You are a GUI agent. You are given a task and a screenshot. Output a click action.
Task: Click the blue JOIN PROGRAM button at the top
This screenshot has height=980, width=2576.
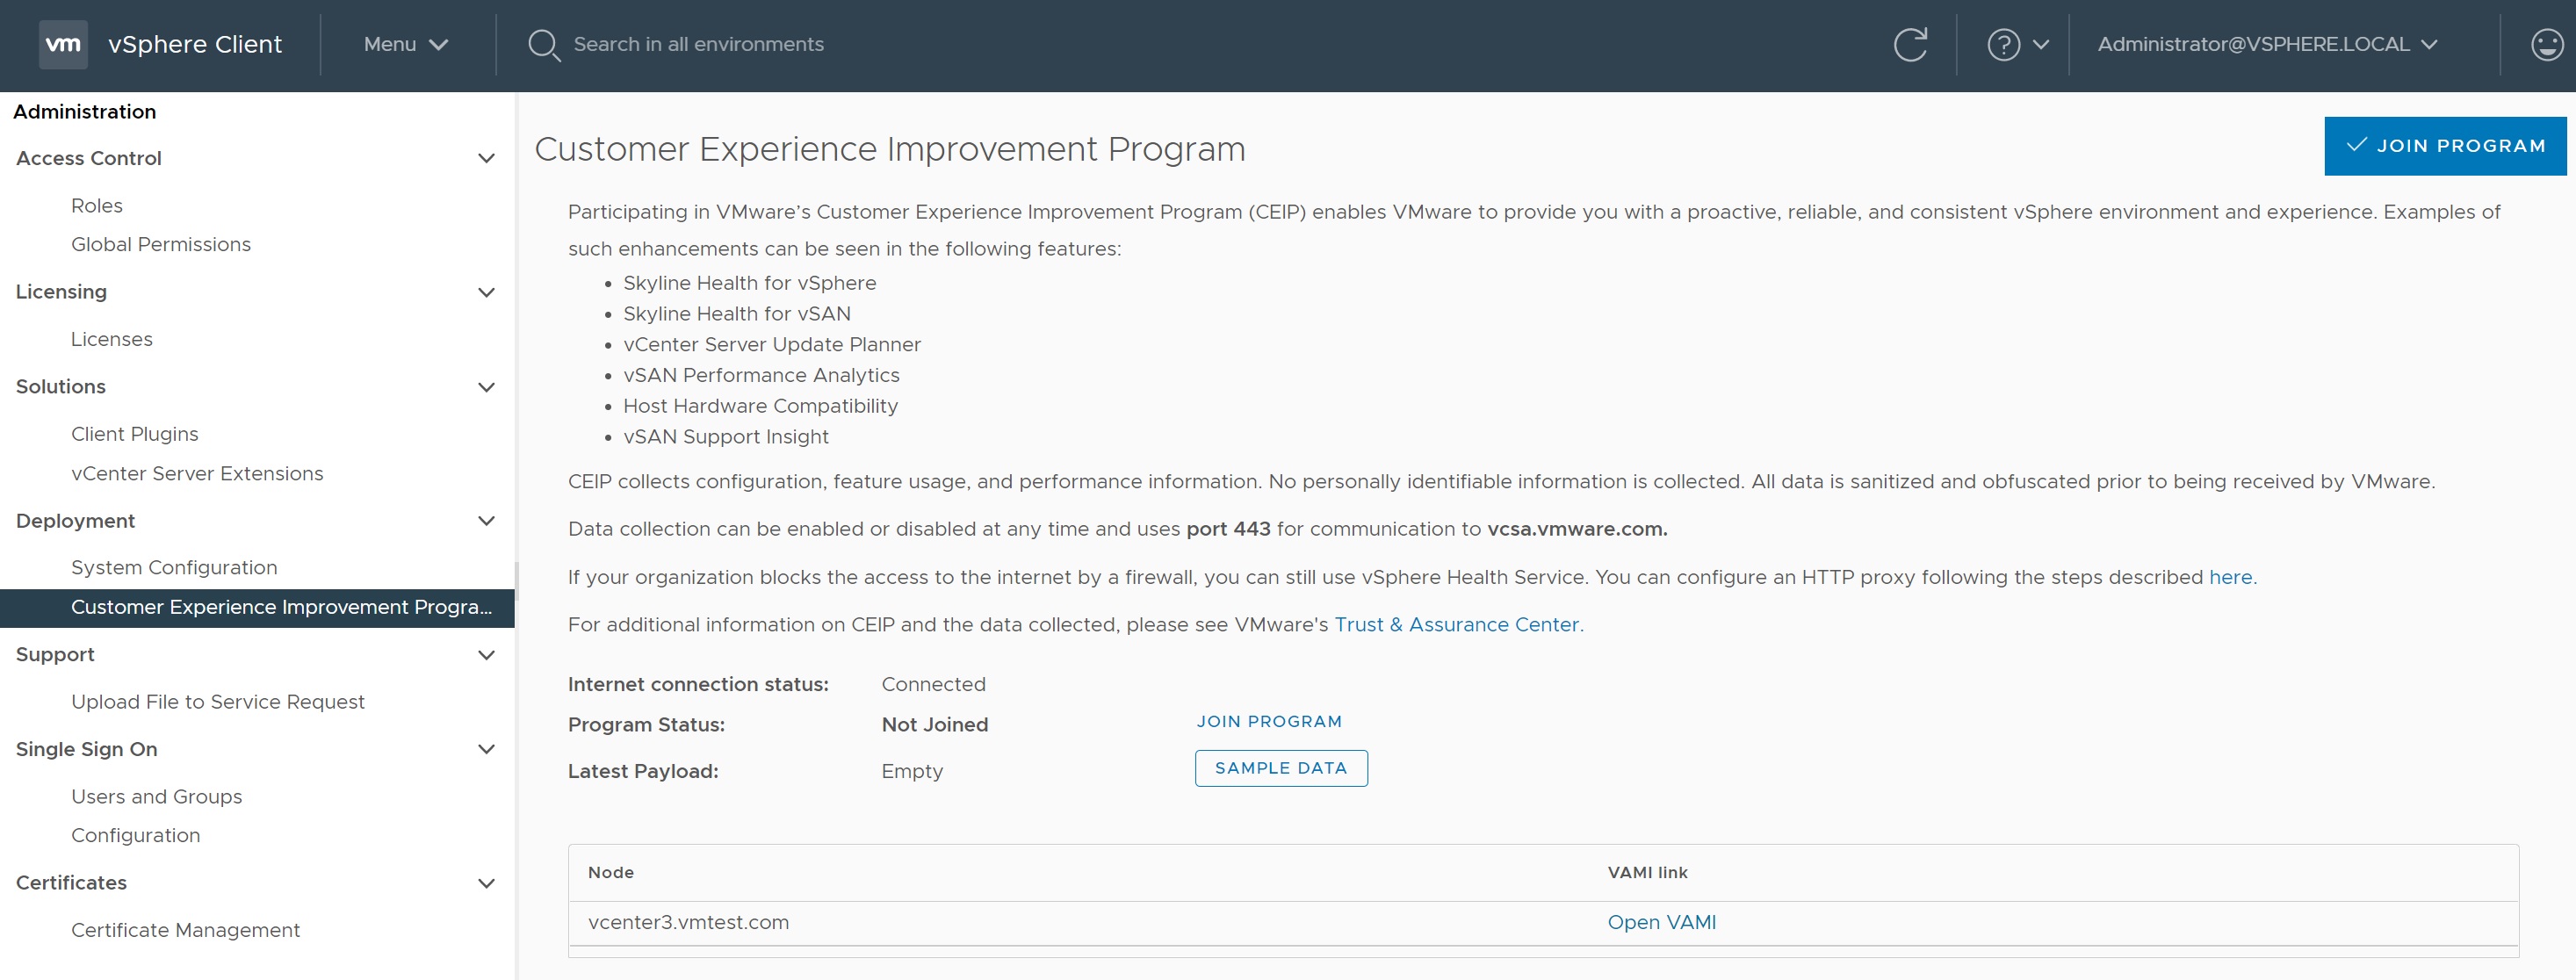pyautogui.click(x=2445, y=146)
